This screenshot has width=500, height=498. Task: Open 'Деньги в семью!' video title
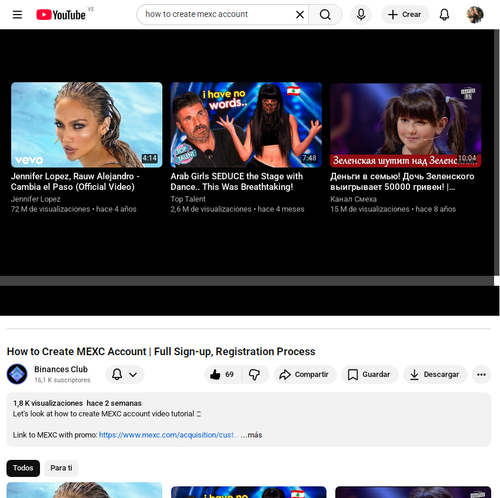402,181
